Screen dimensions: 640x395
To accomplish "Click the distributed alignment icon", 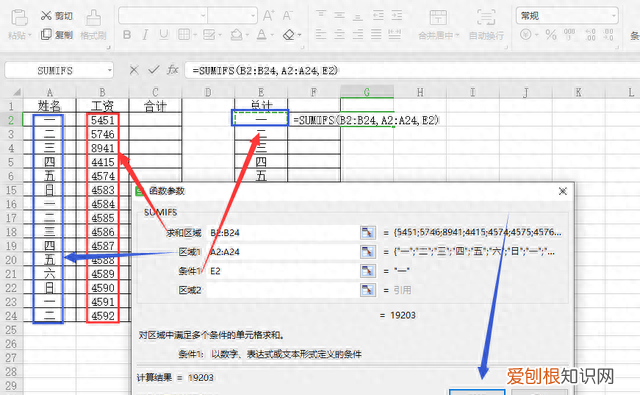I will click(x=395, y=35).
